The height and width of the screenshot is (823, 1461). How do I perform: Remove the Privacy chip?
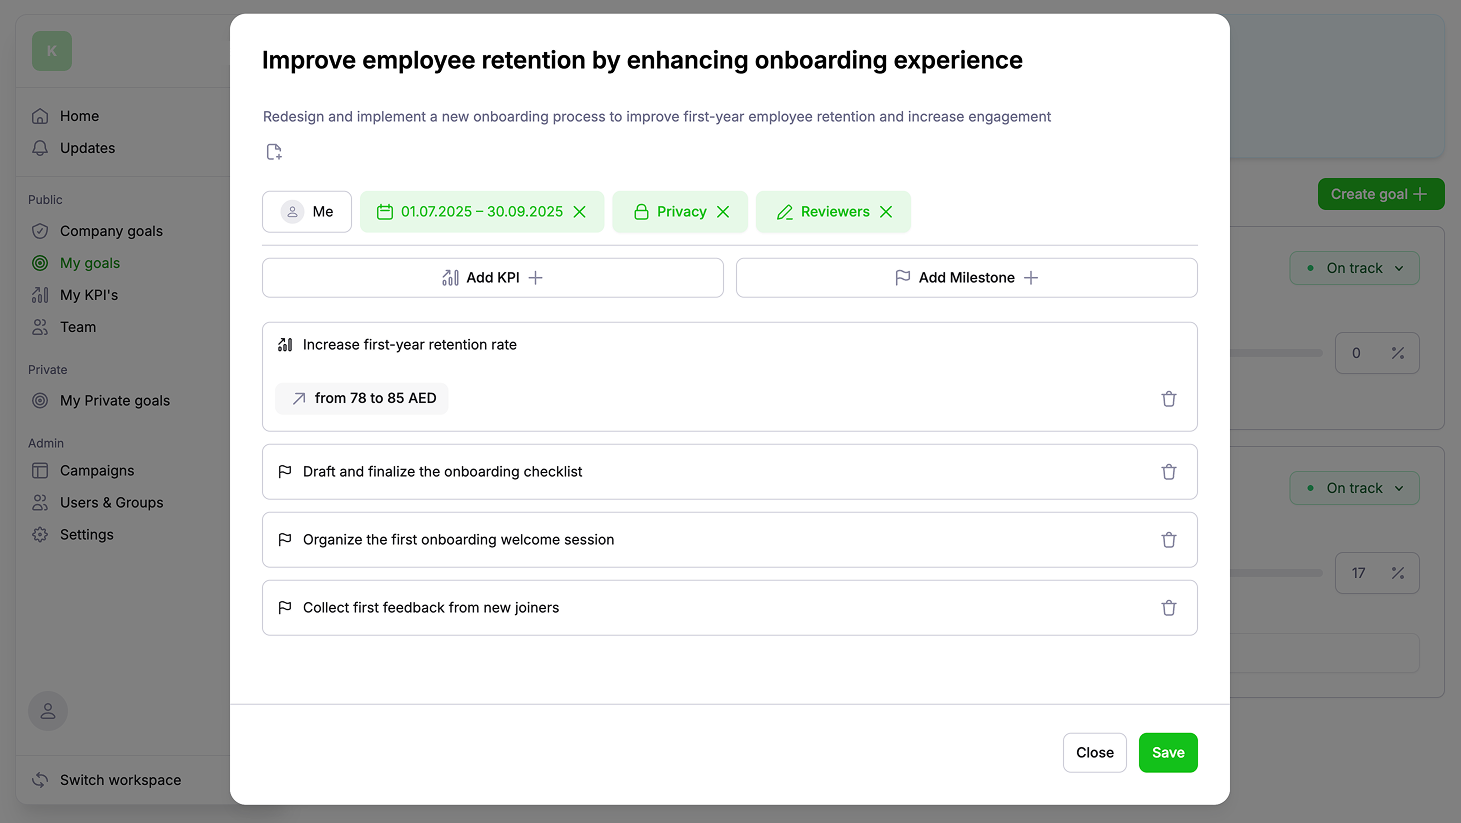723,212
